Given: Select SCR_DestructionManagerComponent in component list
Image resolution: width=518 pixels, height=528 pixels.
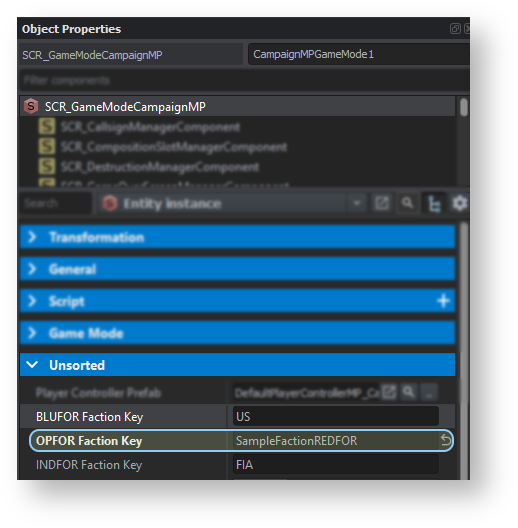Looking at the screenshot, I should coord(160,167).
